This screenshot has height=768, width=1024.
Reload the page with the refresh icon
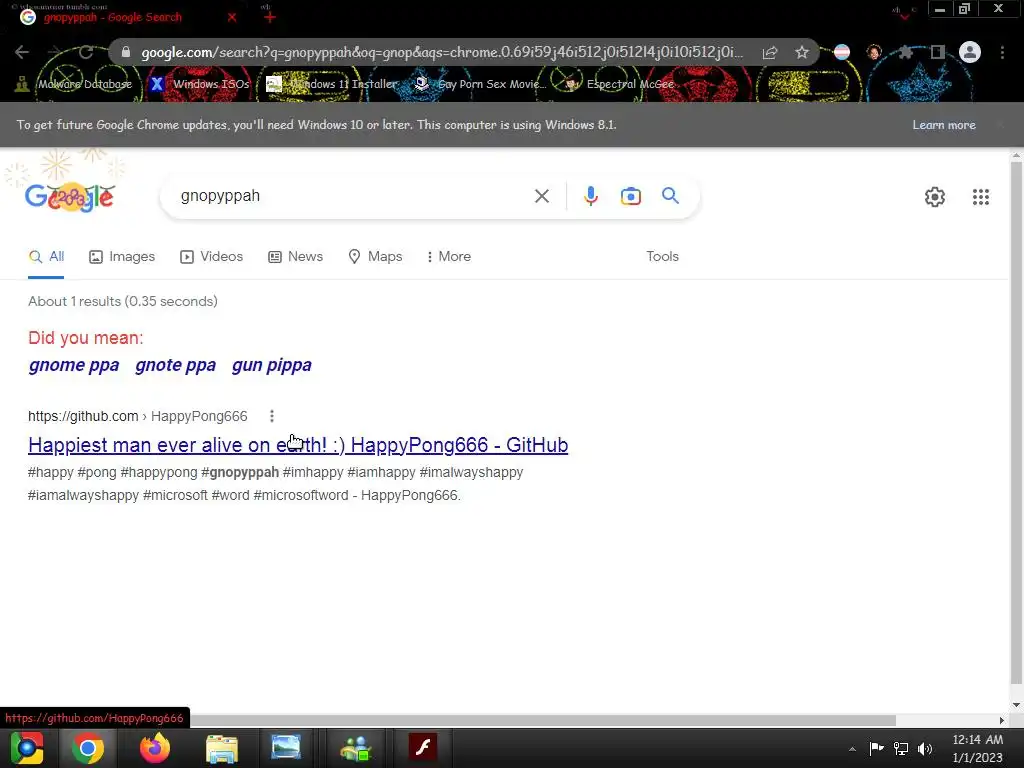pyautogui.click(x=86, y=52)
